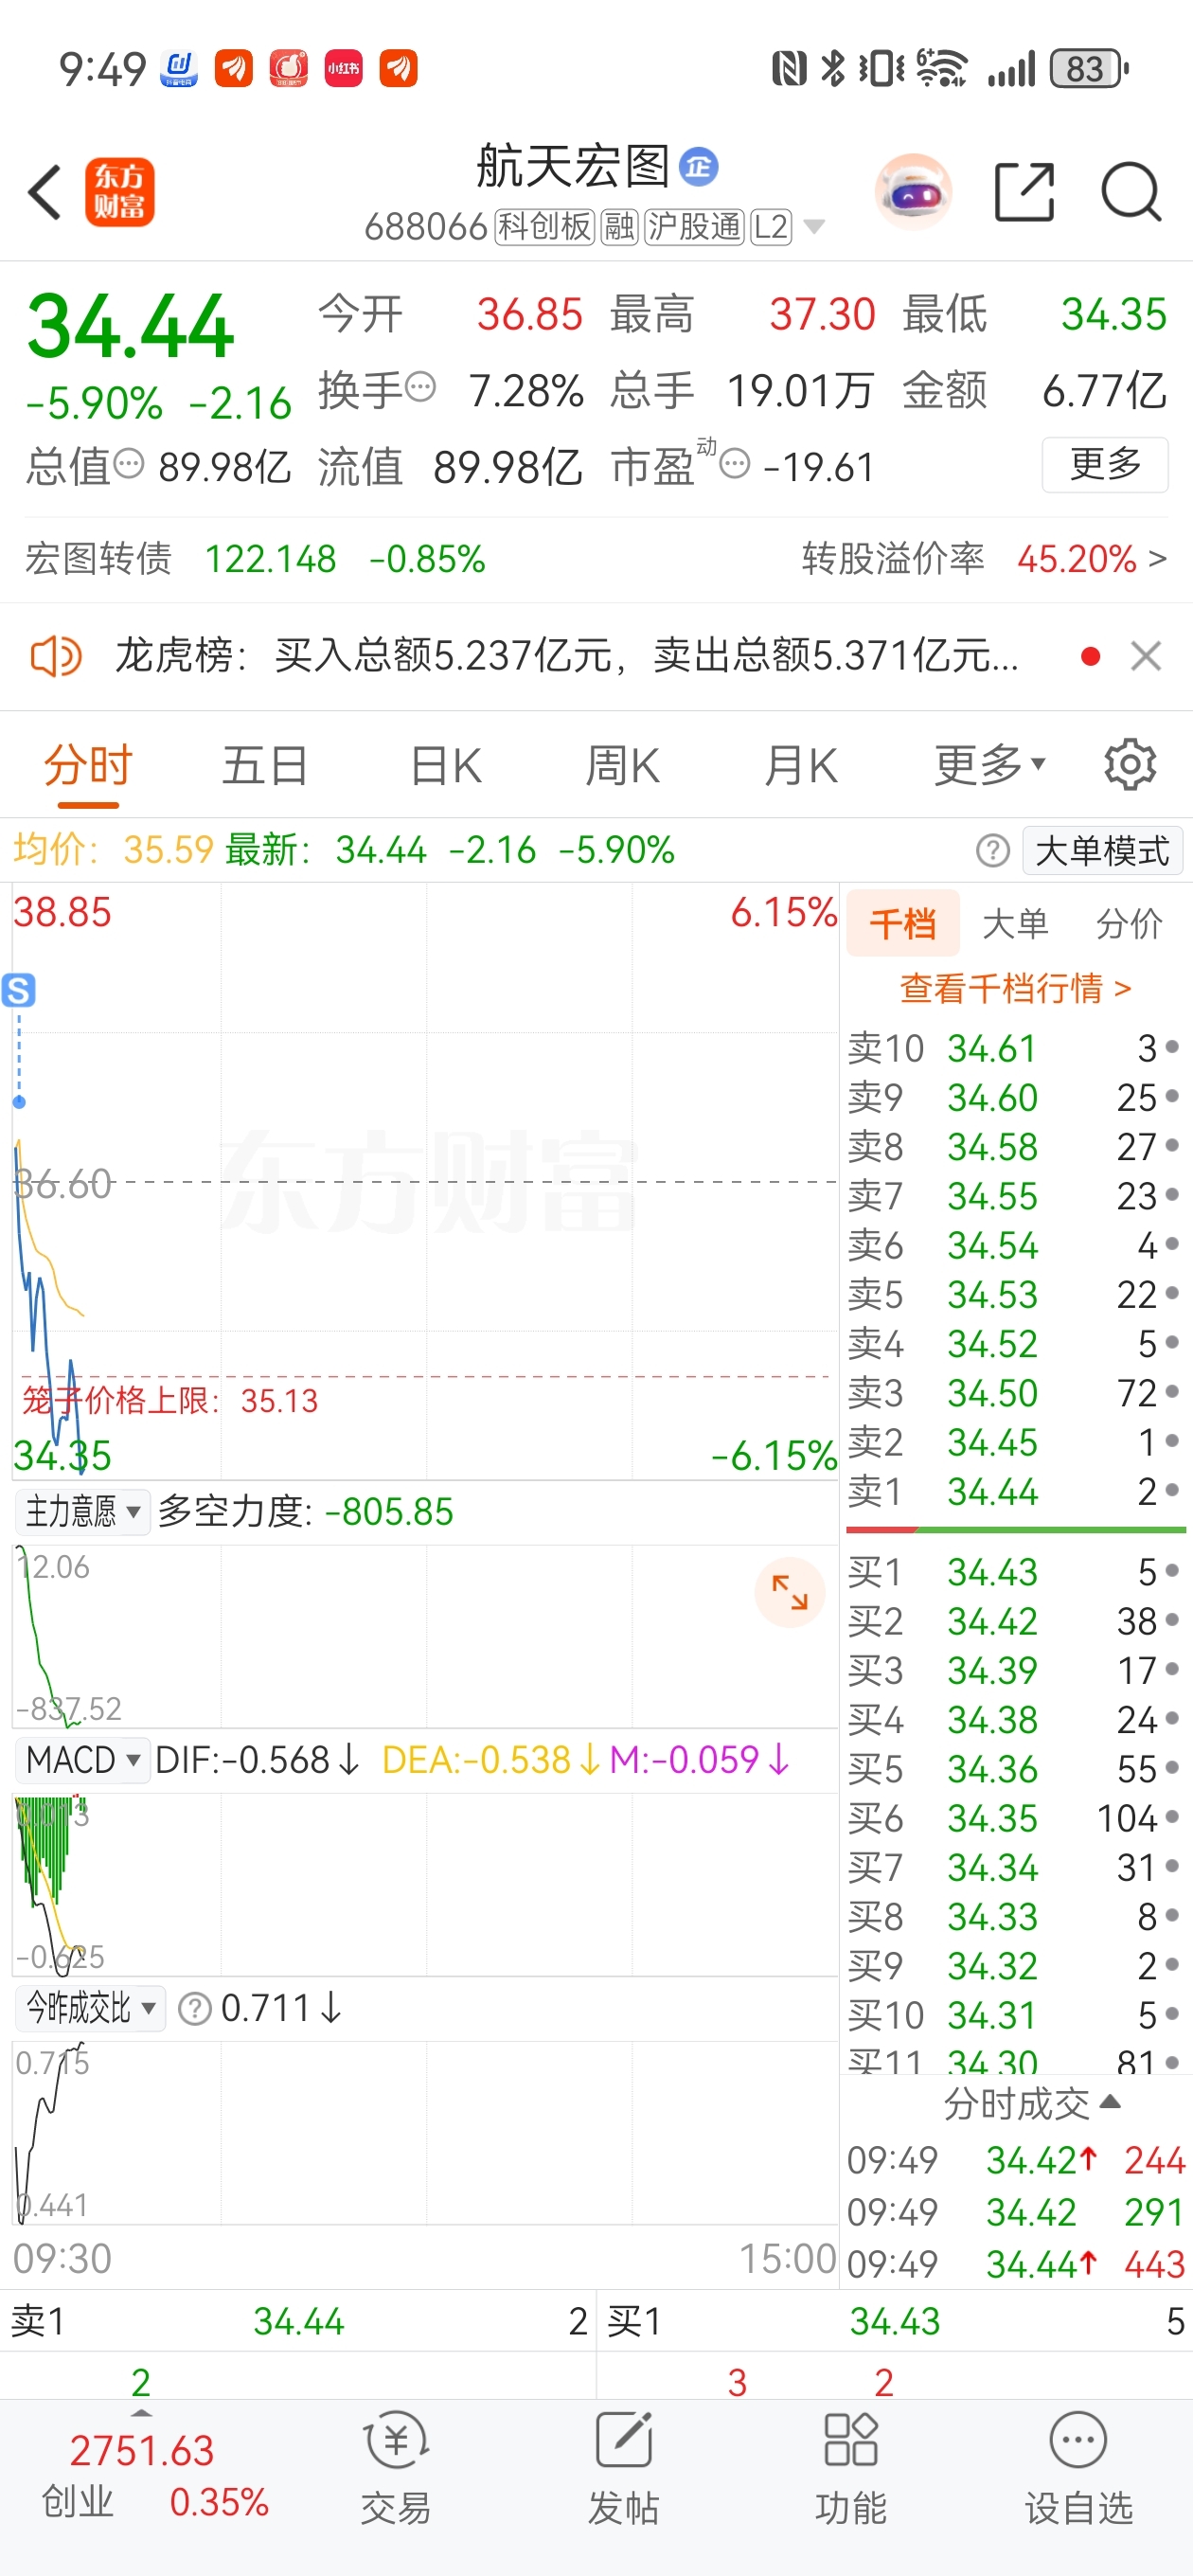The height and width of the screenshot is (2576, 1193).
Task: Open 查看千档行情 link
Action: [x=1015, y=988]
